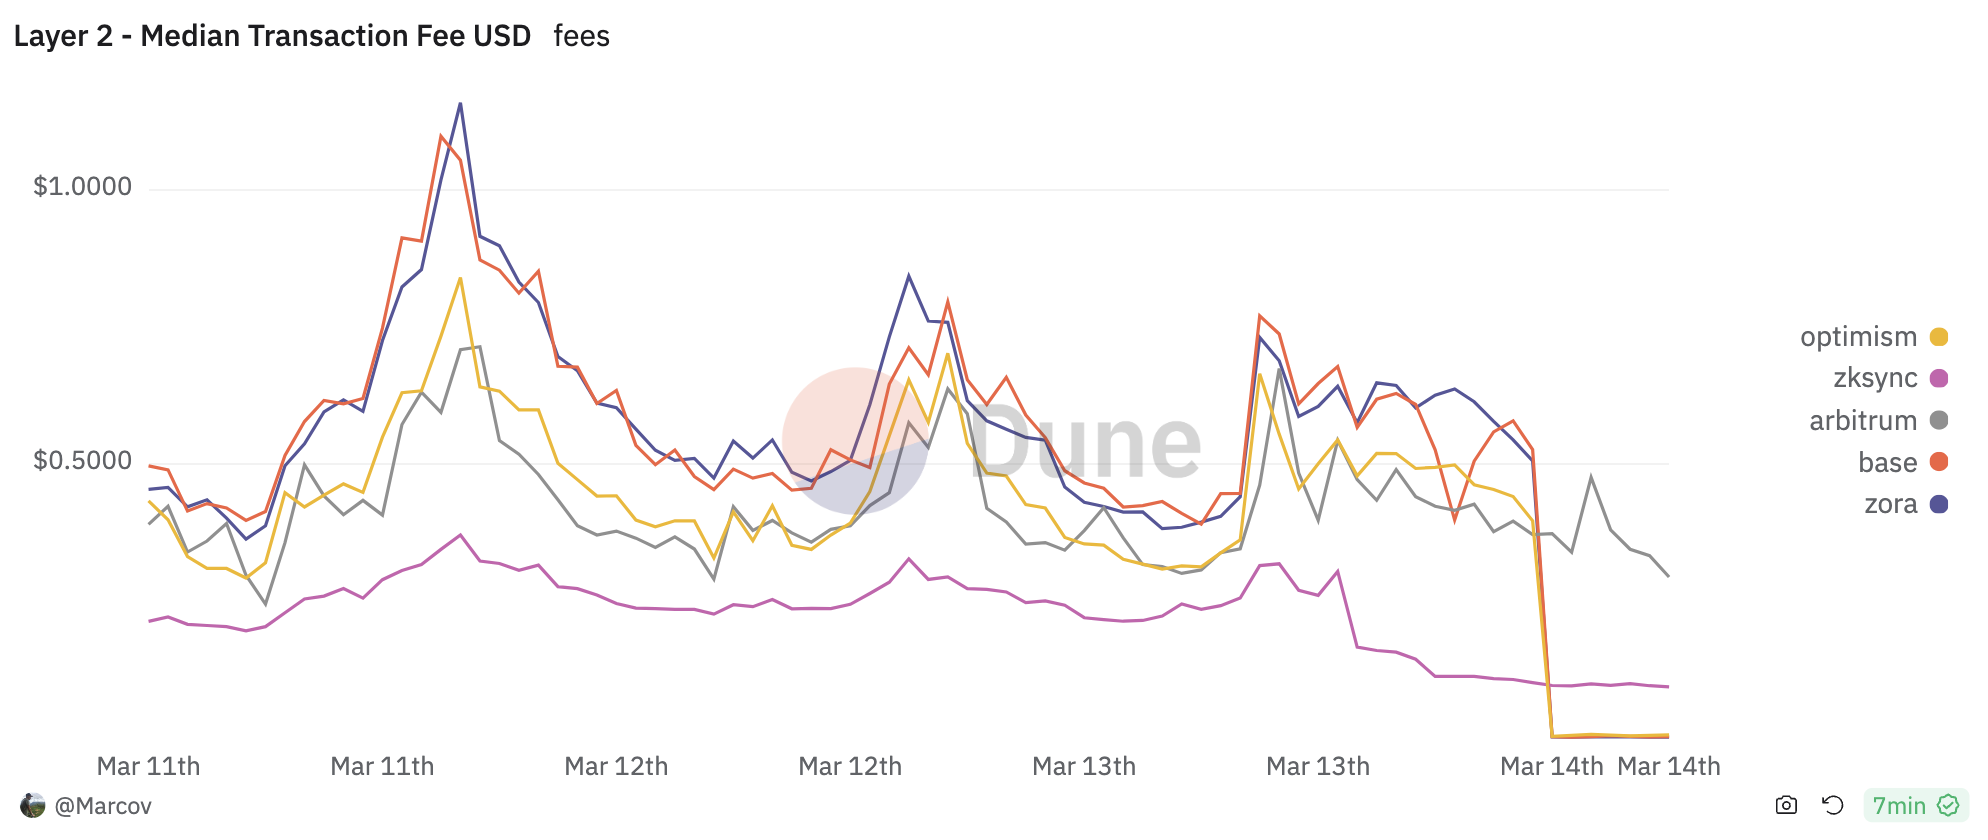Click the gray arbitrum legend dot
1988x840 pixels.
coord(1939,420)
